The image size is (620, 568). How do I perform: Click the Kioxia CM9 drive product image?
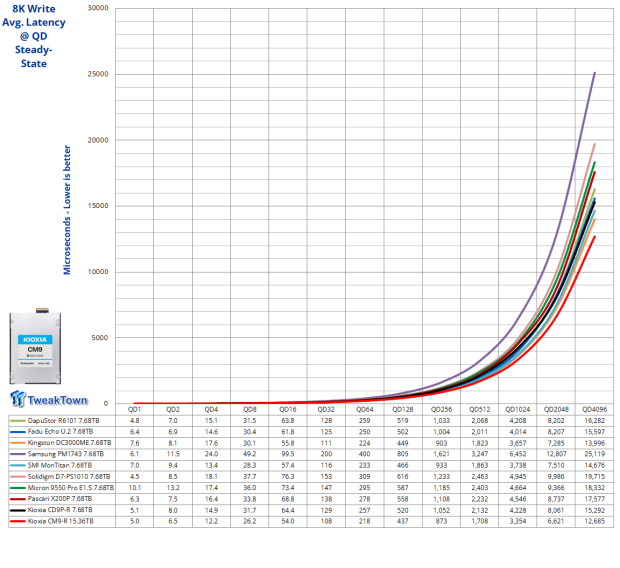point(35,346)
